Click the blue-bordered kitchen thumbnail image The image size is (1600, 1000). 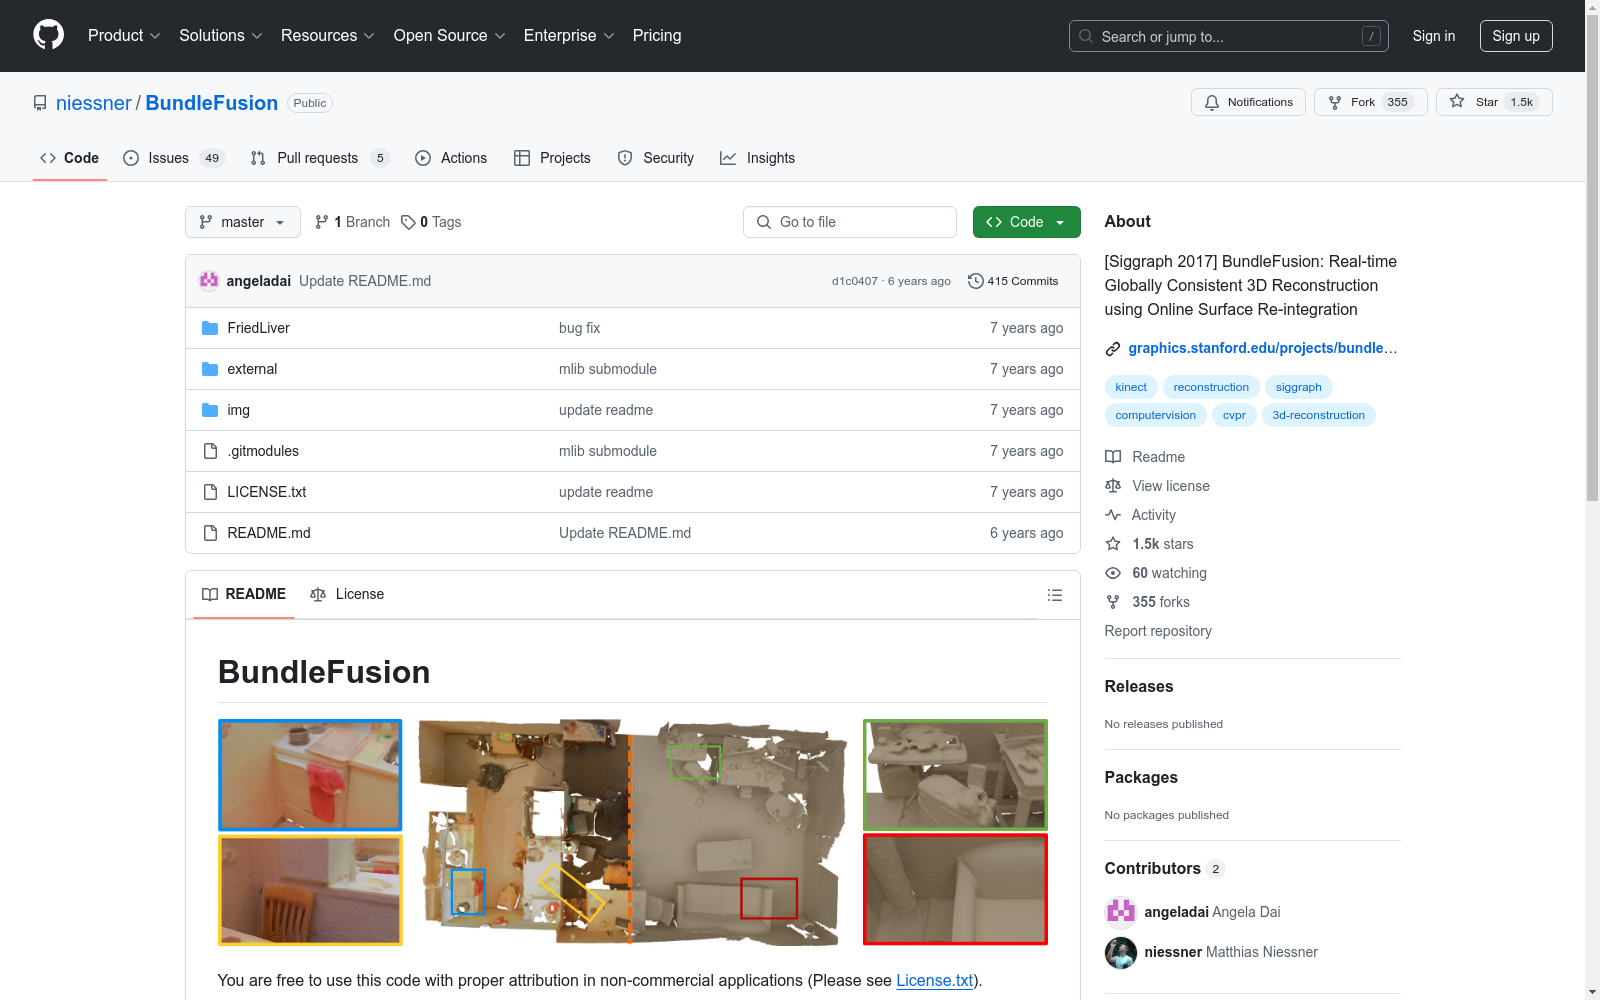coord(310,775)
